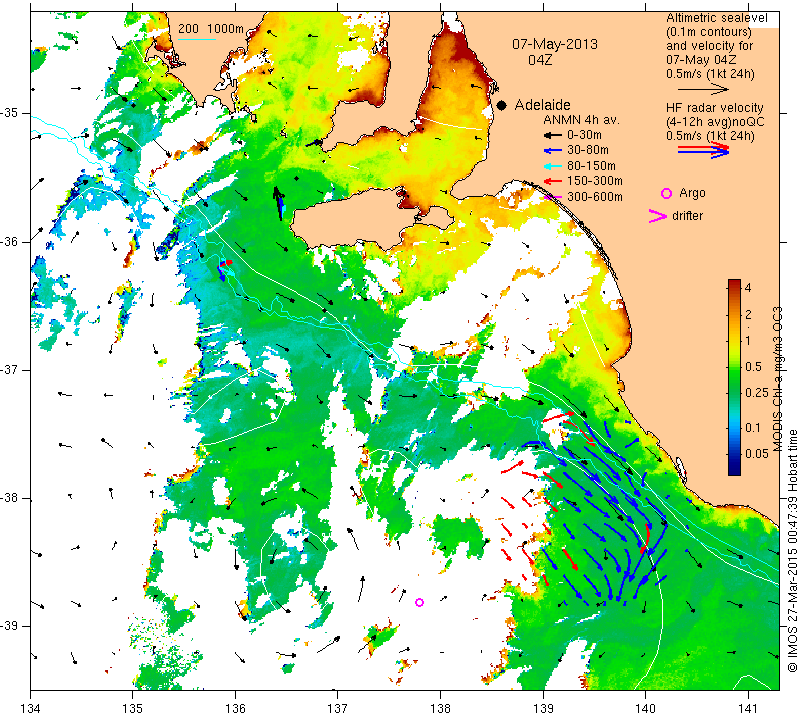Click the 150-300m depth label
The width and height of the screenshot is (800, 720).
tap(595, 181)
